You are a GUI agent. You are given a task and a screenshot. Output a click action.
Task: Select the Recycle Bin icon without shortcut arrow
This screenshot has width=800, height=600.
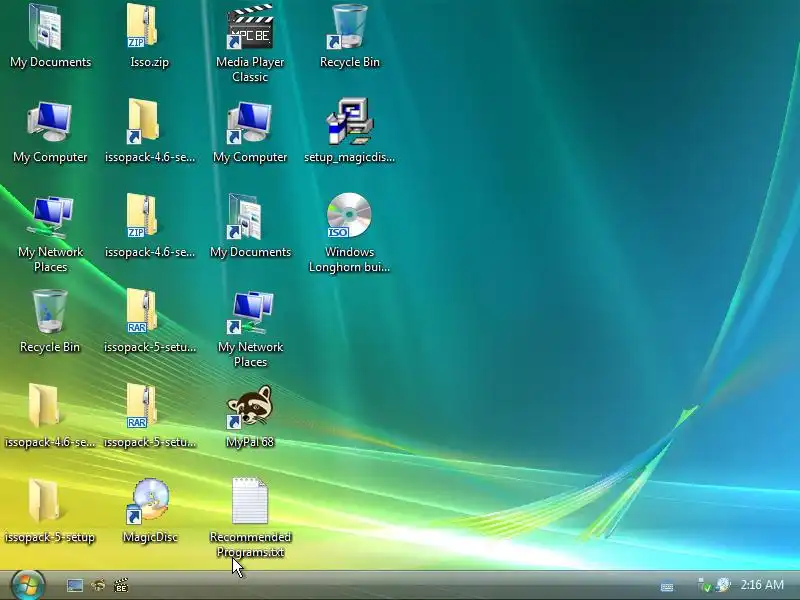[49, 311]
